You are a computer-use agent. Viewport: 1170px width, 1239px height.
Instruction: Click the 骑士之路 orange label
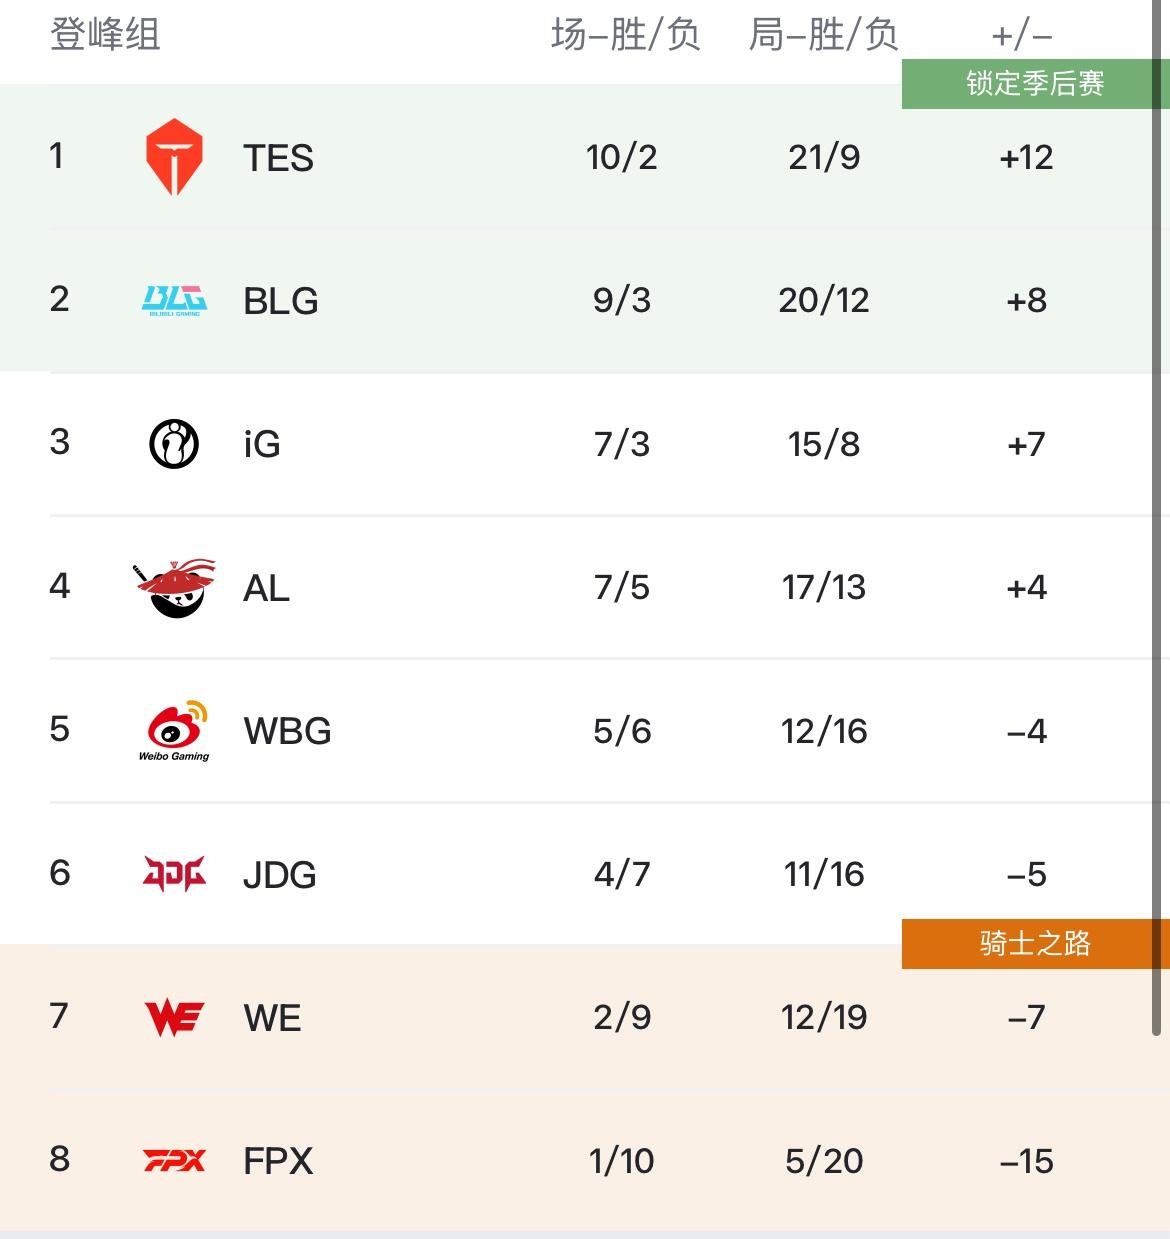pyautogui.click(x=1035, y=943)
